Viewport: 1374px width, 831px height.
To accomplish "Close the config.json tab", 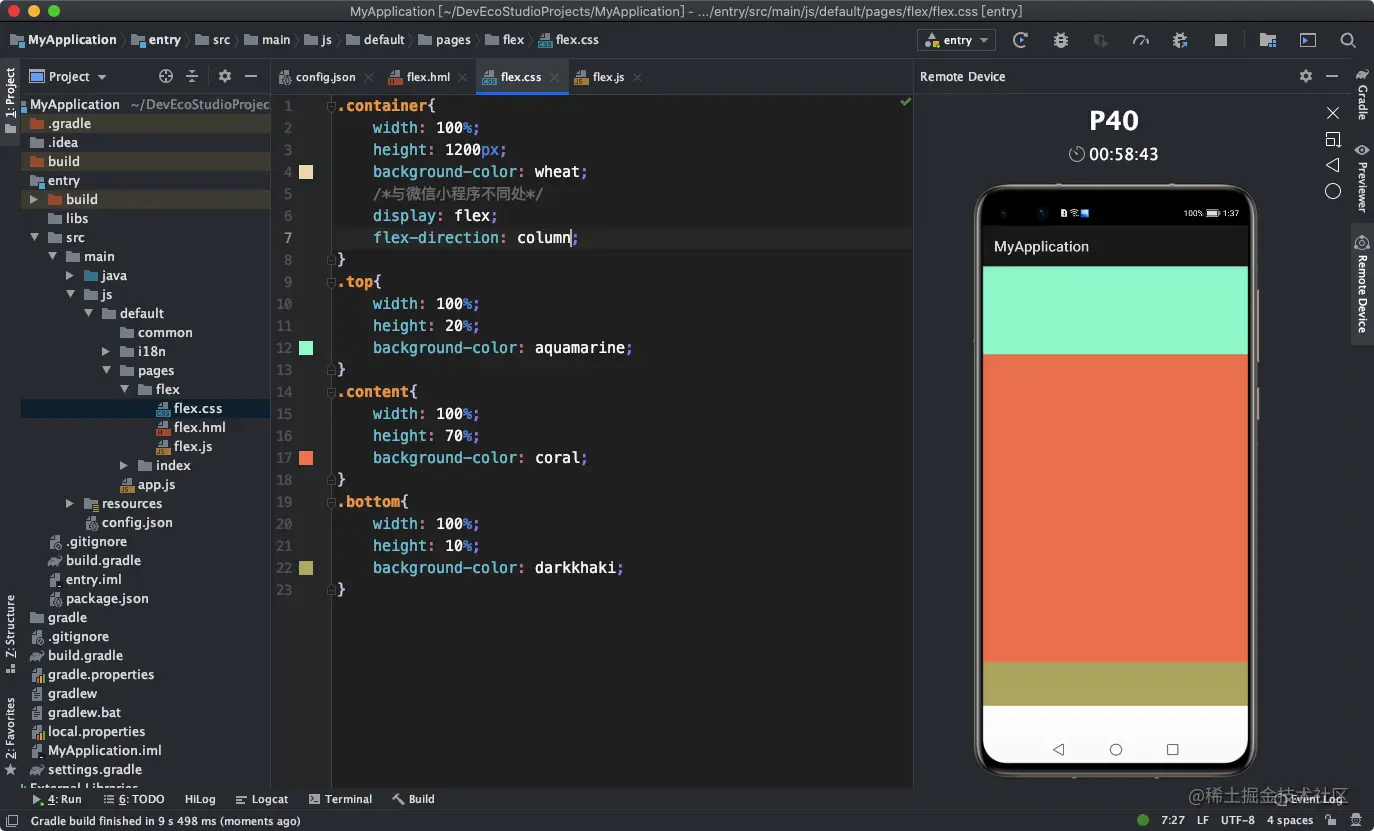I will 368,77.
